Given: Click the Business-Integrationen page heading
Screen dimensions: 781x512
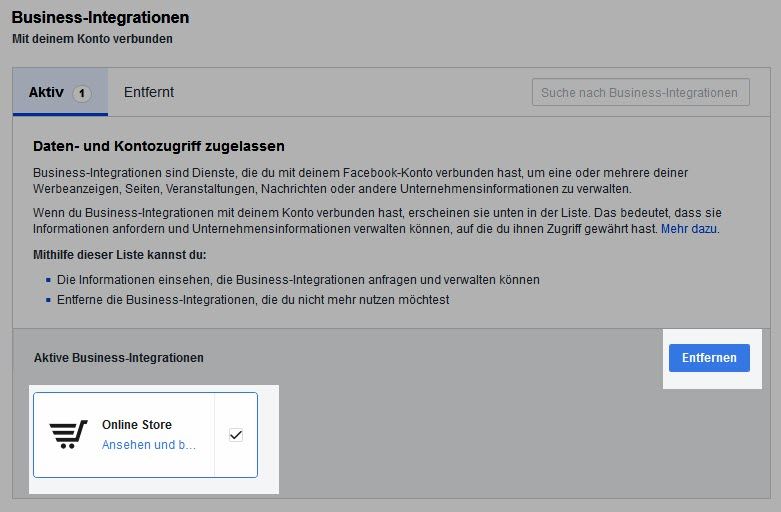Looking at the screenshot, I should tap(100, 18).
